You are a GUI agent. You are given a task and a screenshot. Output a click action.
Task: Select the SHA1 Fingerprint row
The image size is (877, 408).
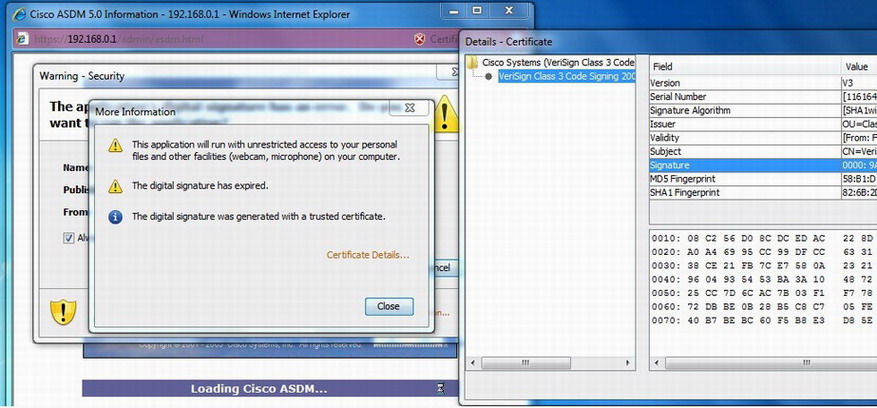(x=763, y=193)
